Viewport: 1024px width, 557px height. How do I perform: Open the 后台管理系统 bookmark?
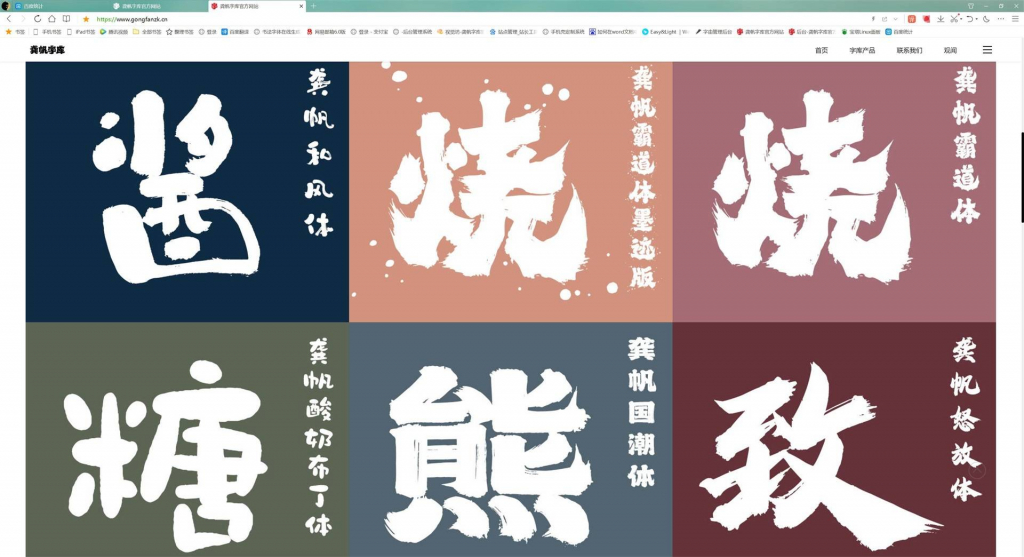coord(413,31)
